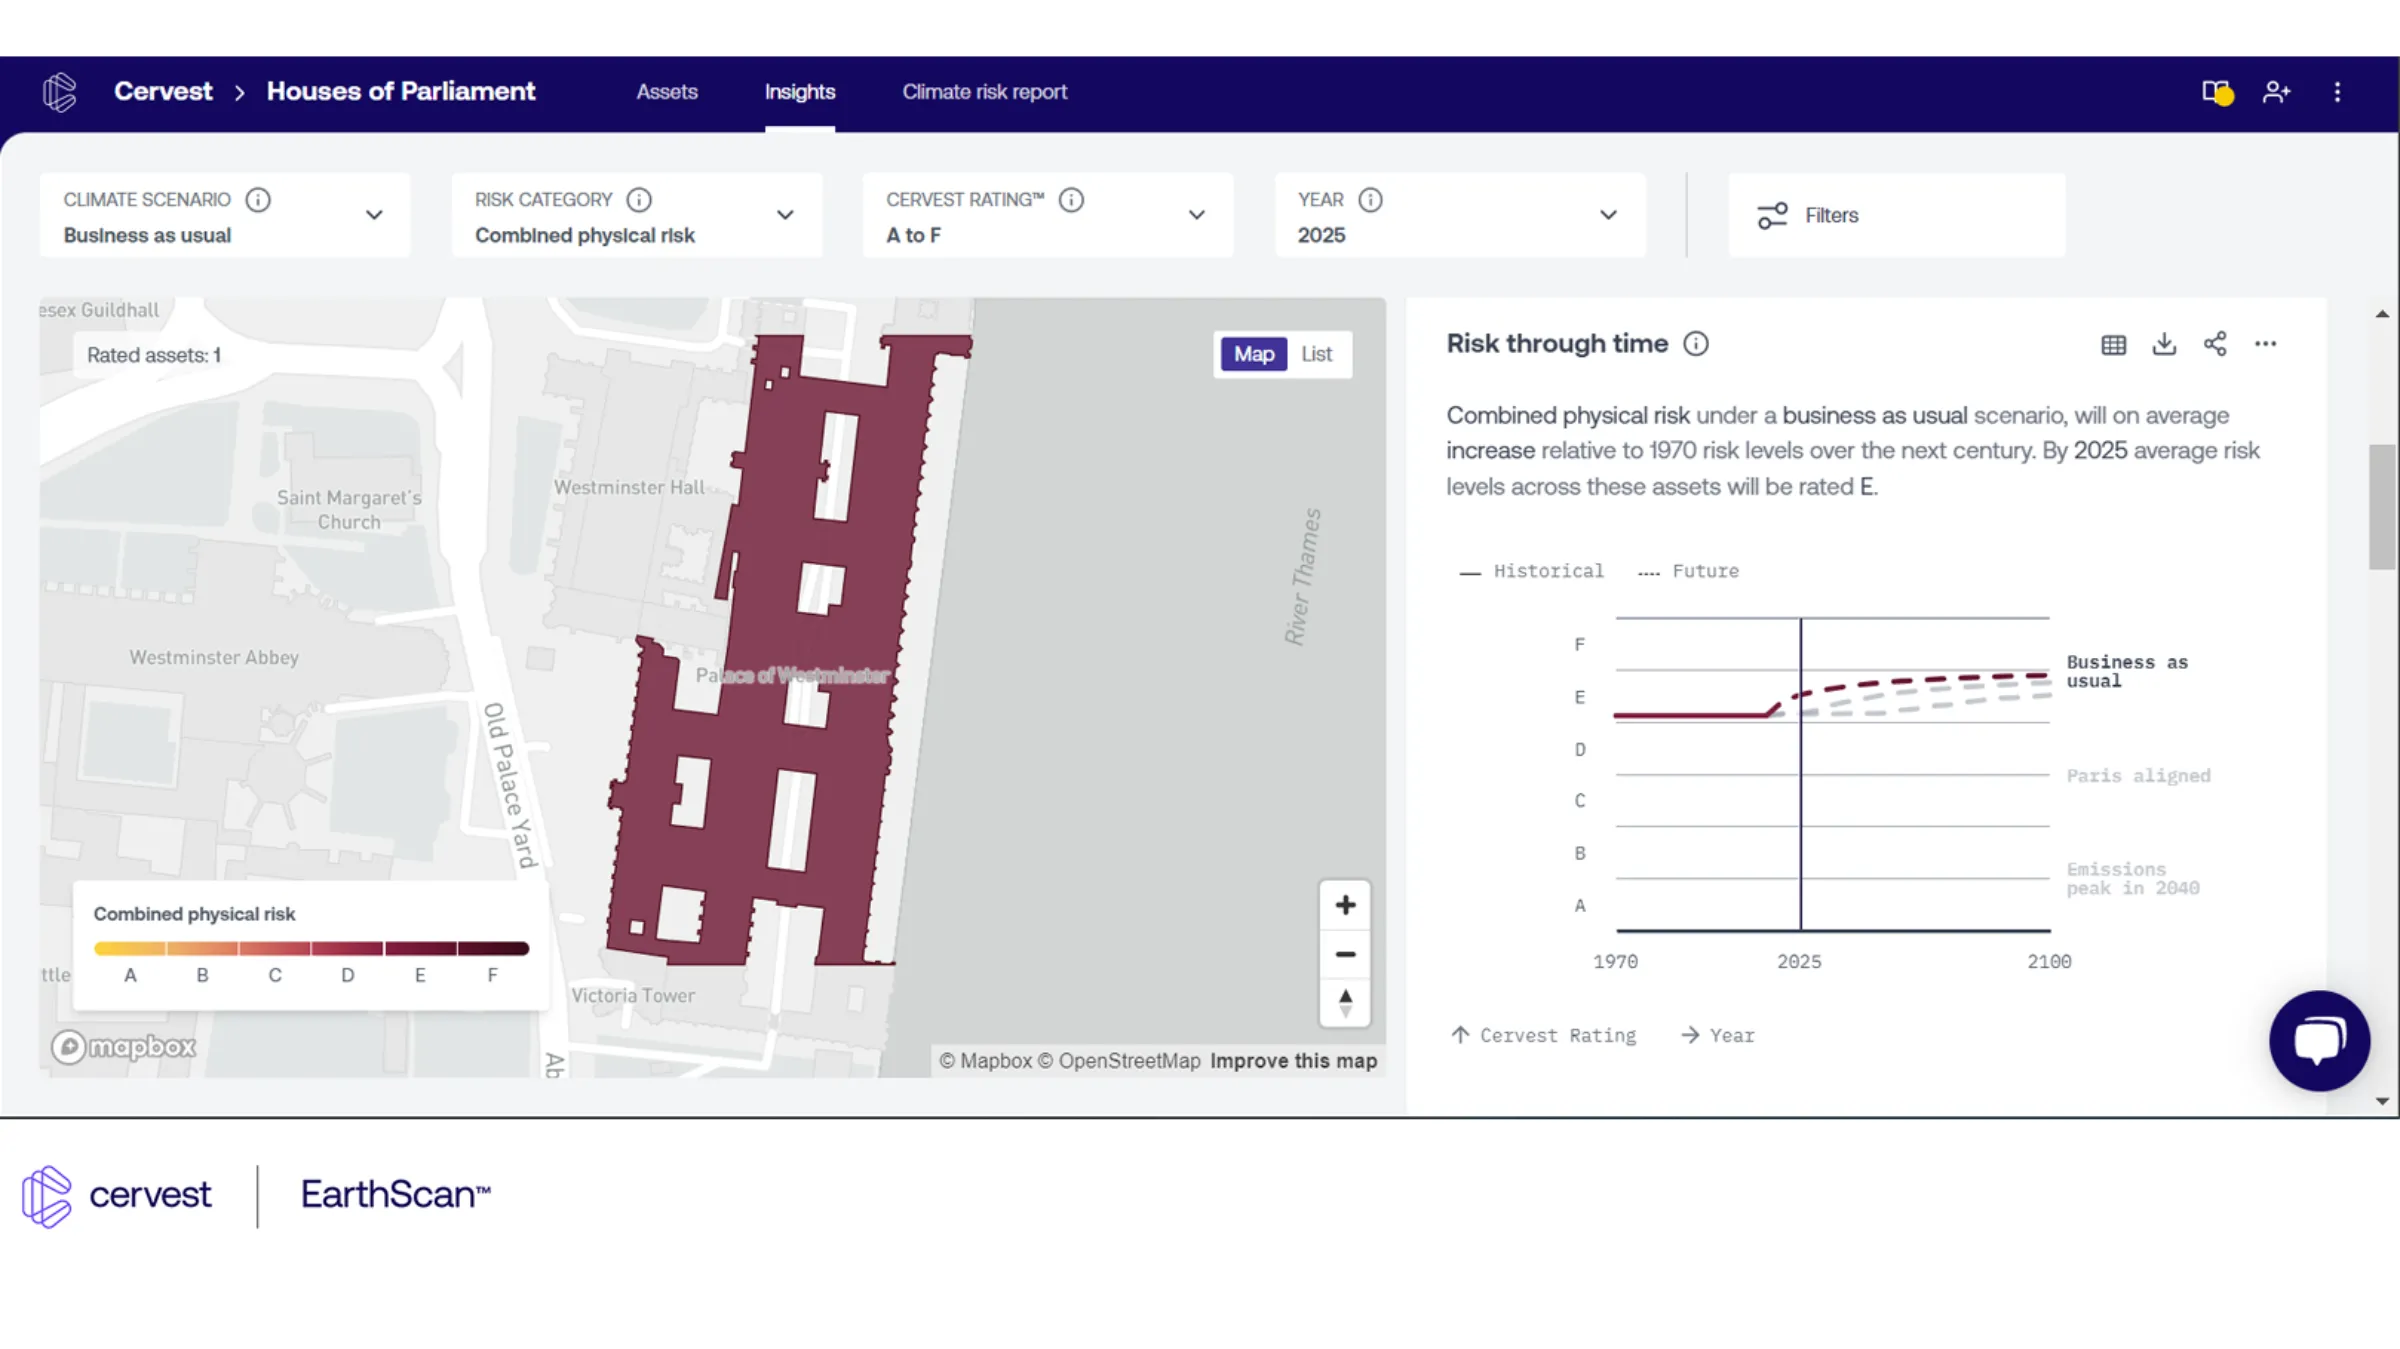2400x1349 pixels.
Task: Click the legend color bar segment A
Action: tap(130, 948)
